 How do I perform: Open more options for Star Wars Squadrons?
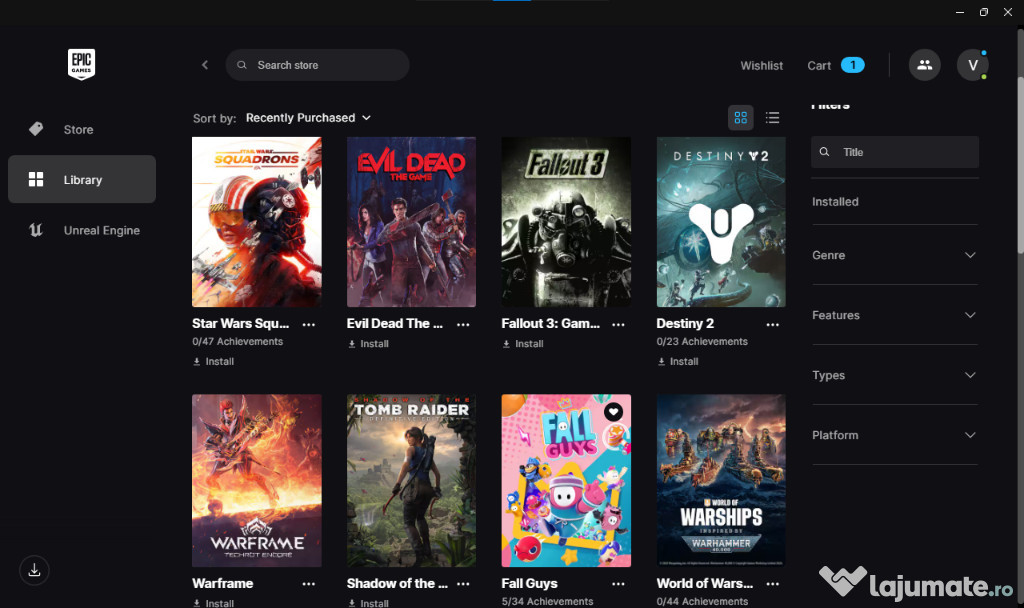pos(309,325)
